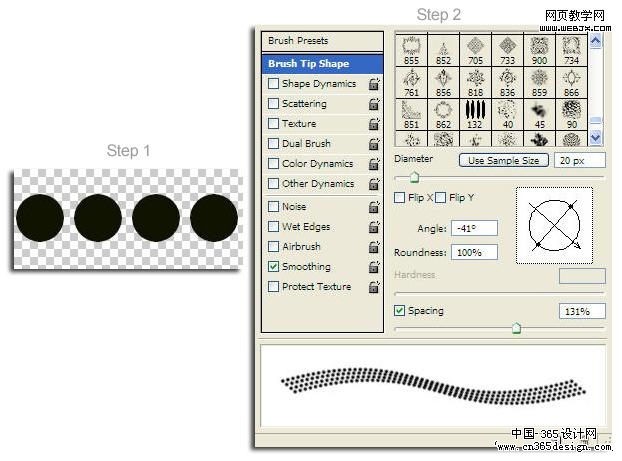The width and height of the screenshot is (622, 461).
Task: Select the 851 brush preset
Action: tap(411, 114)
